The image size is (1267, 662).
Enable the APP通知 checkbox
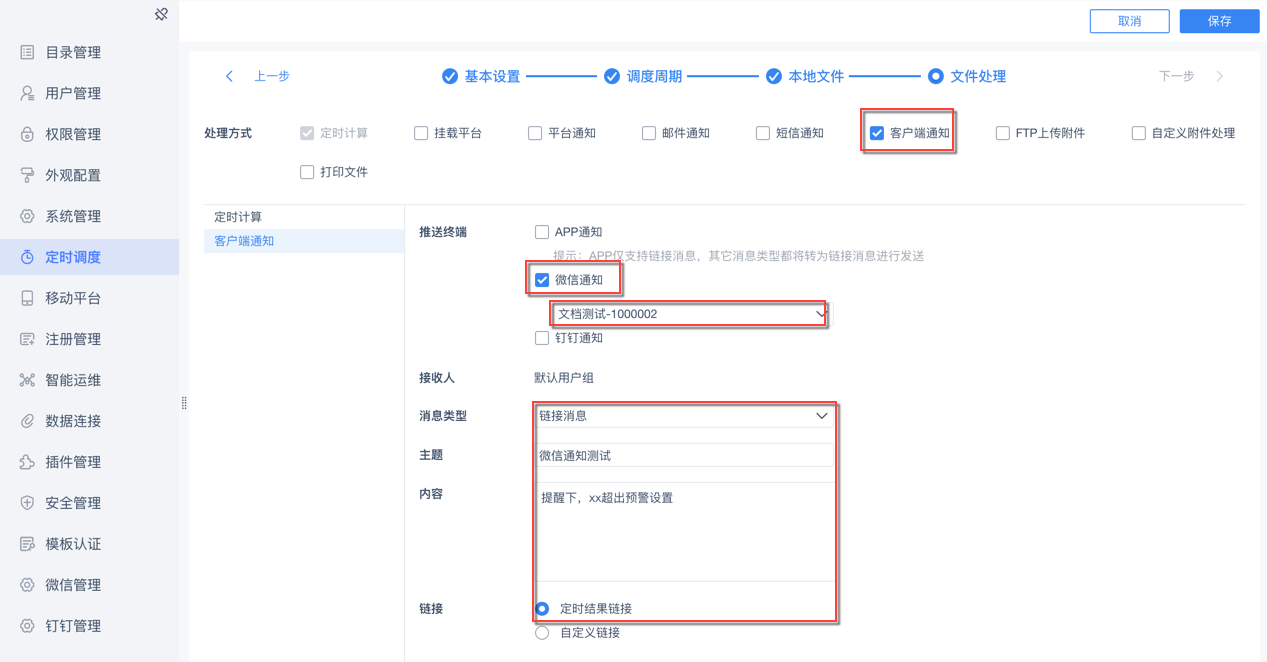tap(542, 232)
